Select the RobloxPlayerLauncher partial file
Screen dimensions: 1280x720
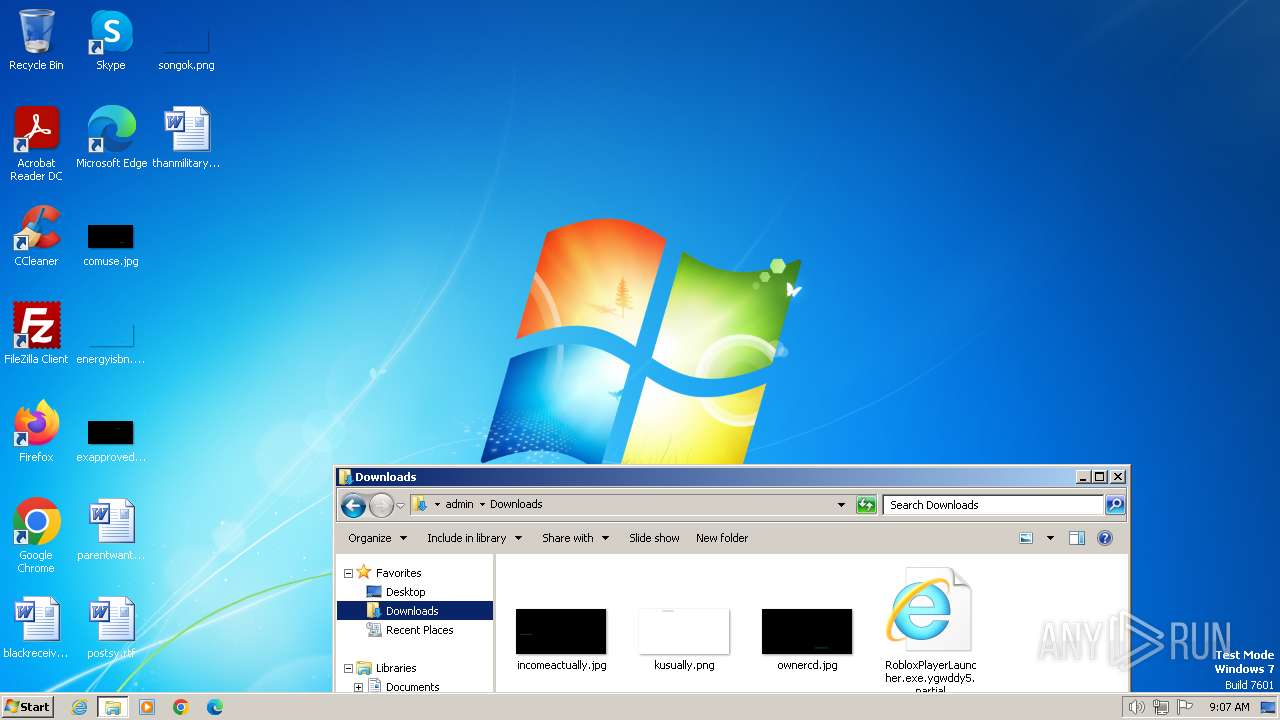[x=930, y=630]
